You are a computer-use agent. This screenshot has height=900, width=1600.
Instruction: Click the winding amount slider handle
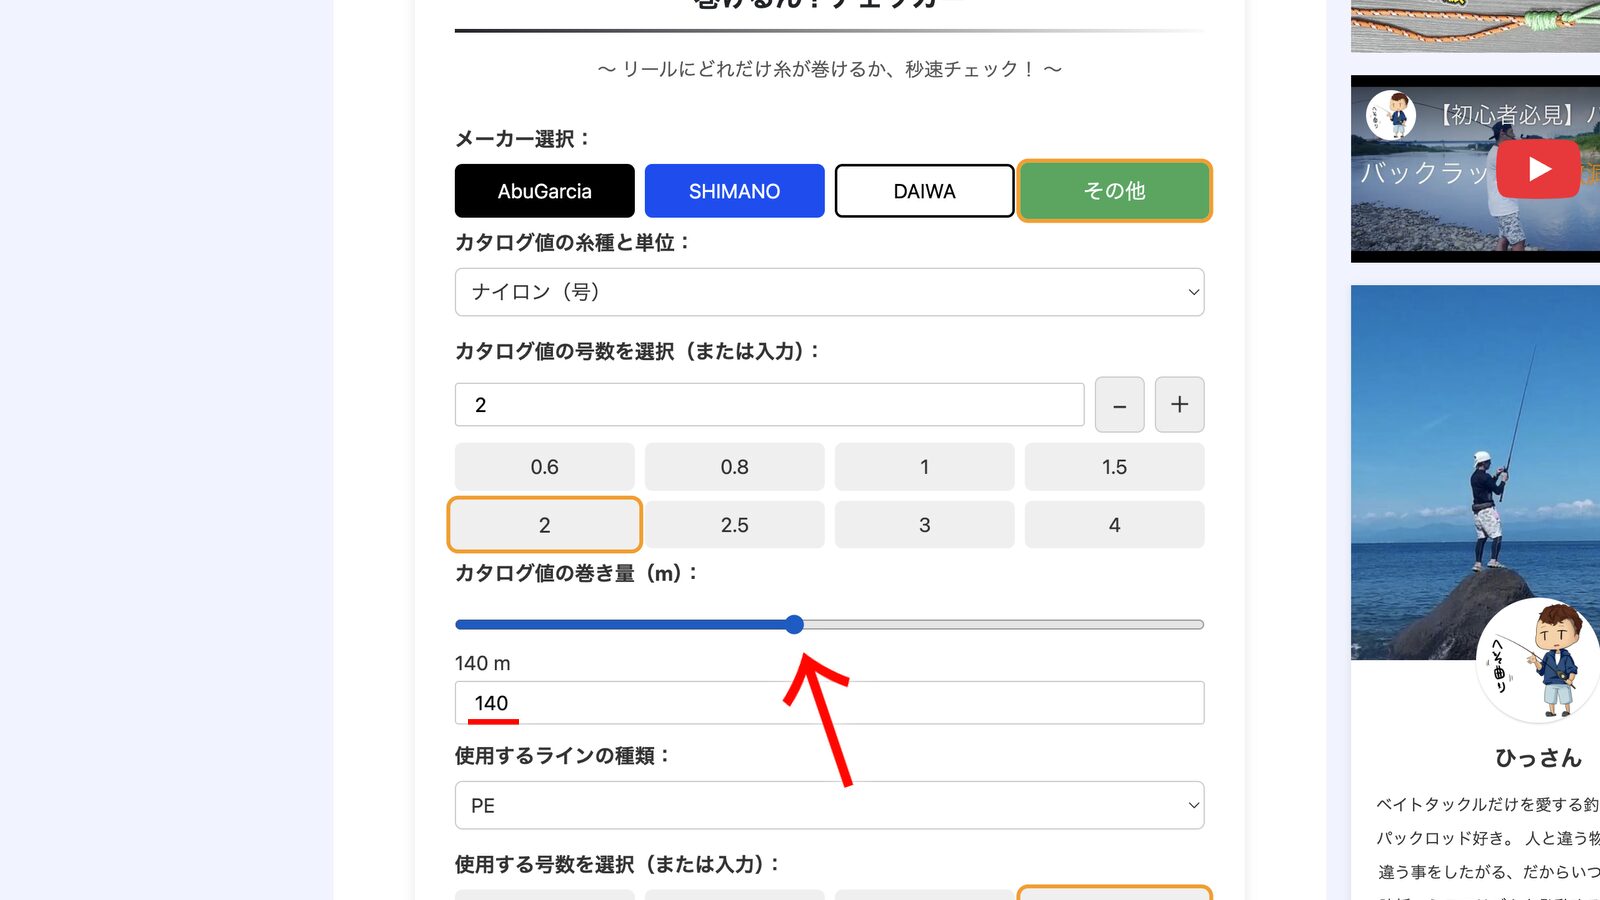794,625
